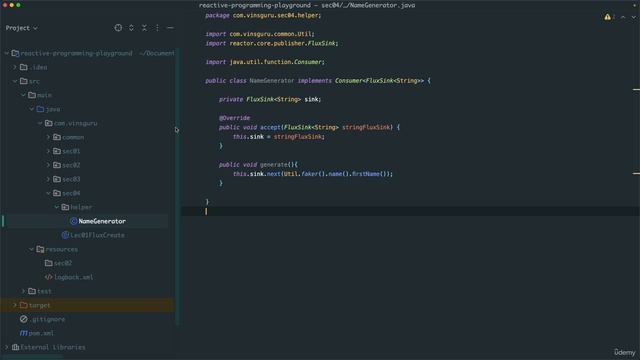This screenshot has height=360, width=640.
Task: Collapse the helper package chevron
Action: pyautogui.click(x=57, y=207)
